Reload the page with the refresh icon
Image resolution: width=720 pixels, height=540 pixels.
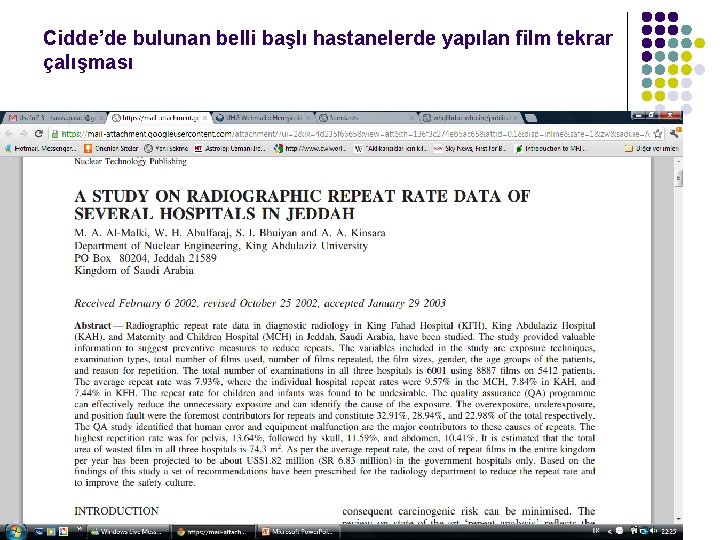point(39,134)
